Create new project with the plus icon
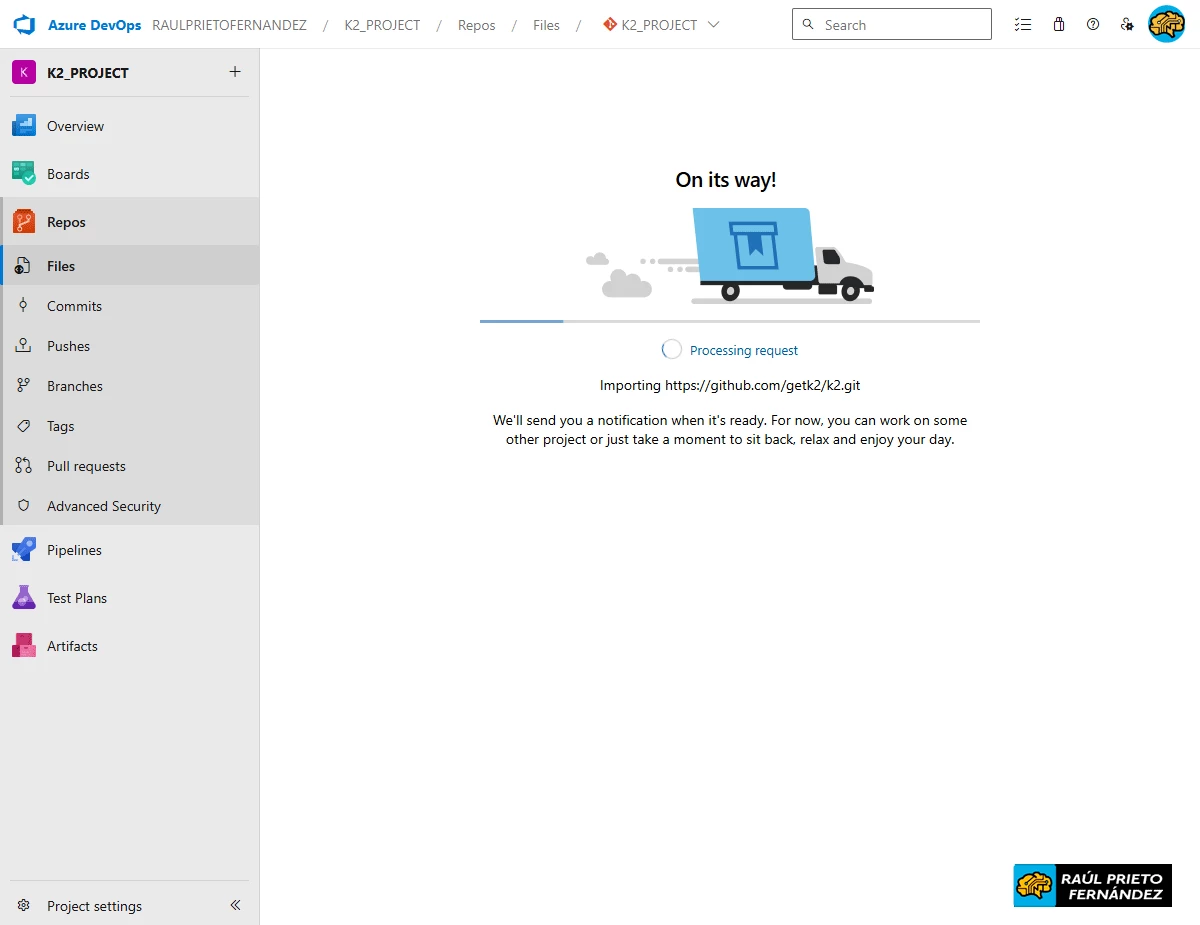The image size is (1200, 925). pos(234,72)
